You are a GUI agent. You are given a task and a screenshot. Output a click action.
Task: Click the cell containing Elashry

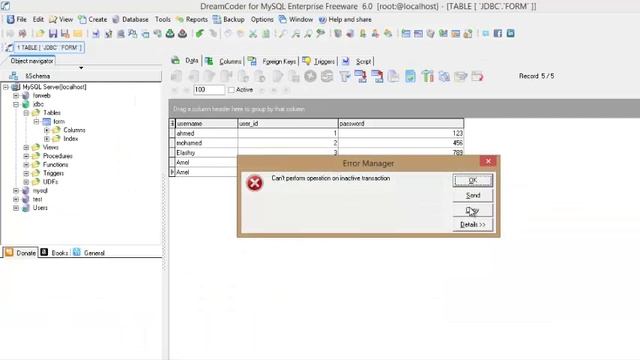pos(206,153)
